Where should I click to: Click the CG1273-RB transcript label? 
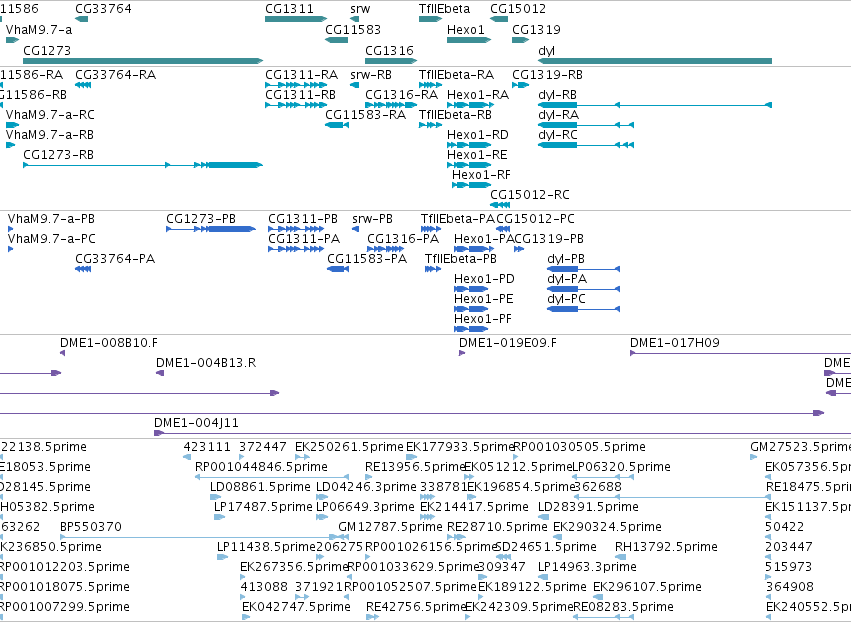coord(59,155)
